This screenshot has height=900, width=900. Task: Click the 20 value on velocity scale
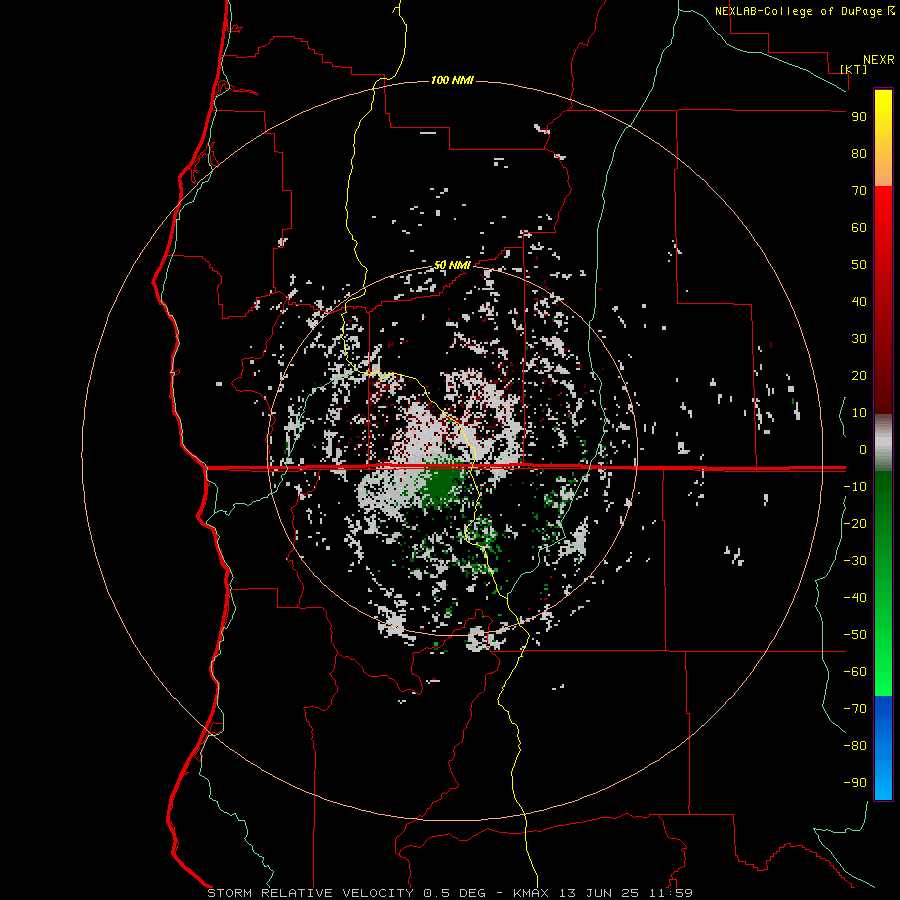[x=859, y=376]
